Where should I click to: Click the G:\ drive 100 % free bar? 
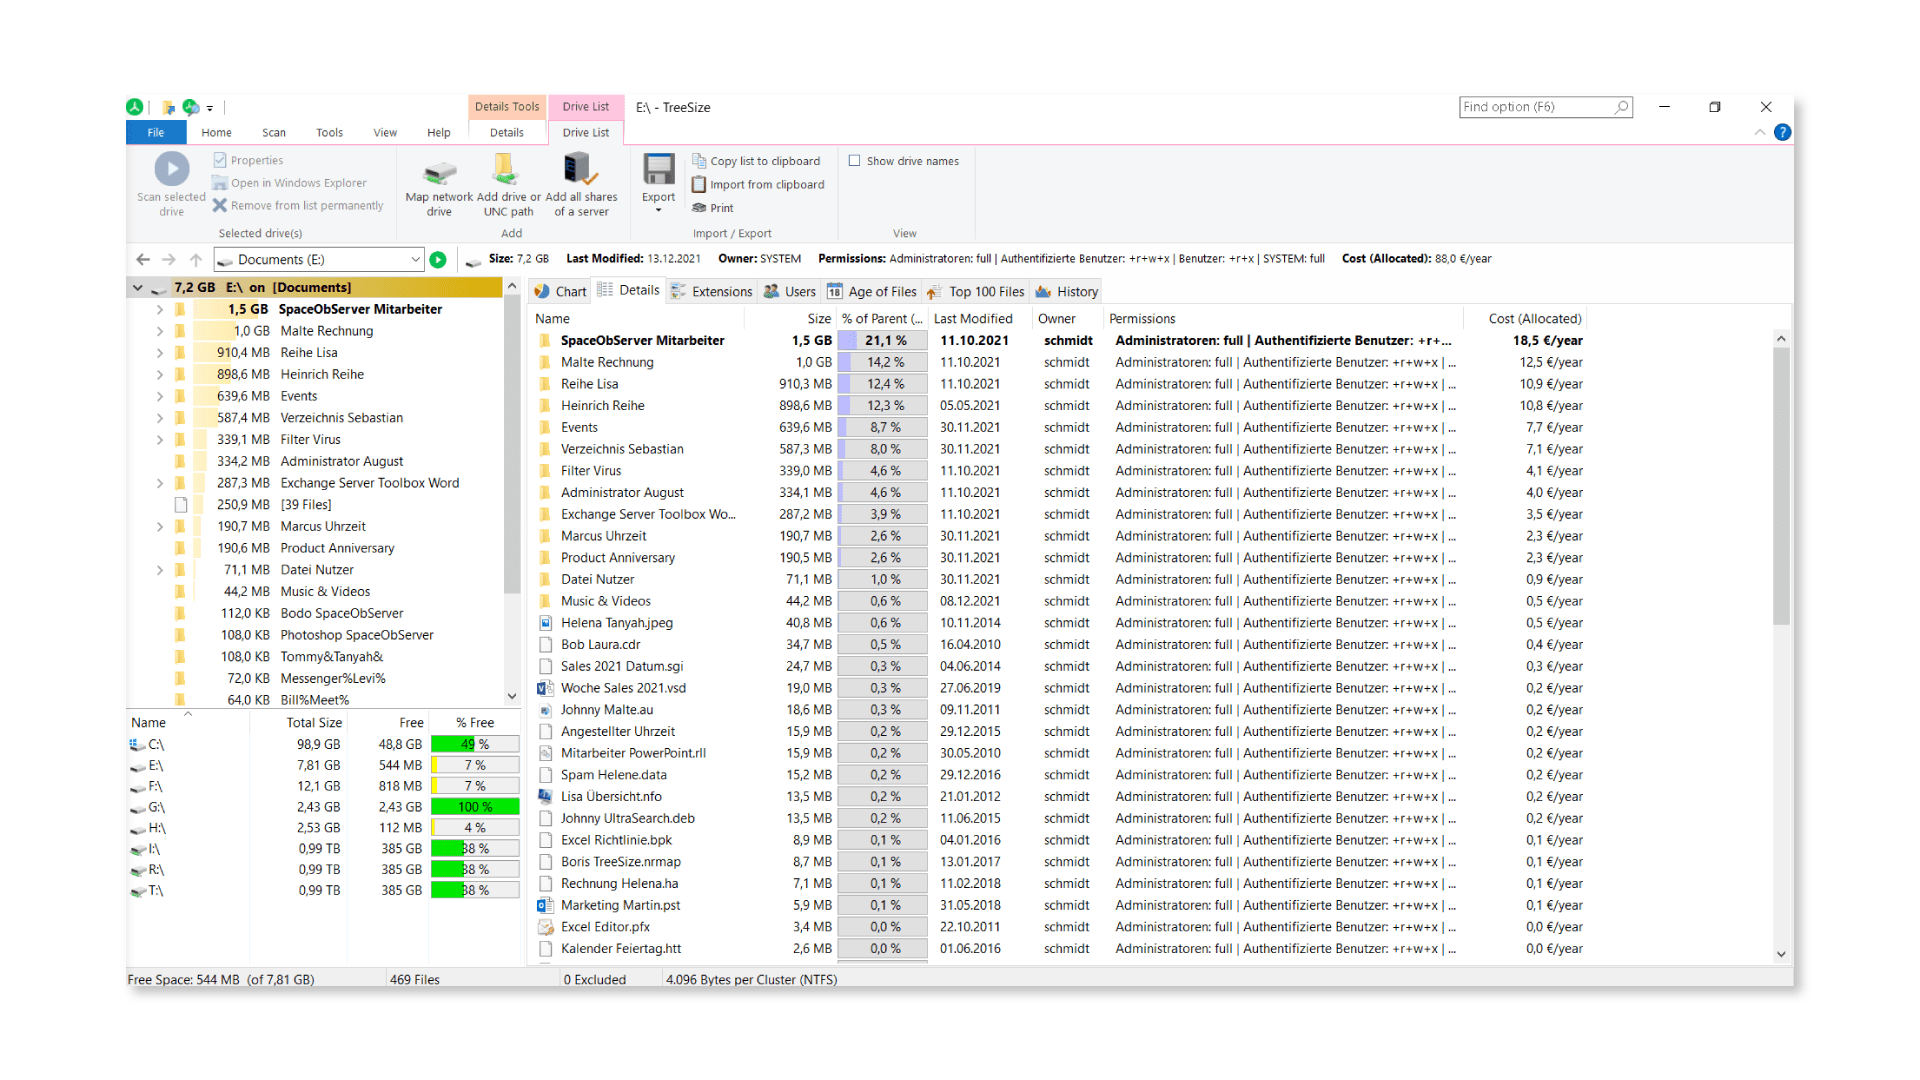475,807
